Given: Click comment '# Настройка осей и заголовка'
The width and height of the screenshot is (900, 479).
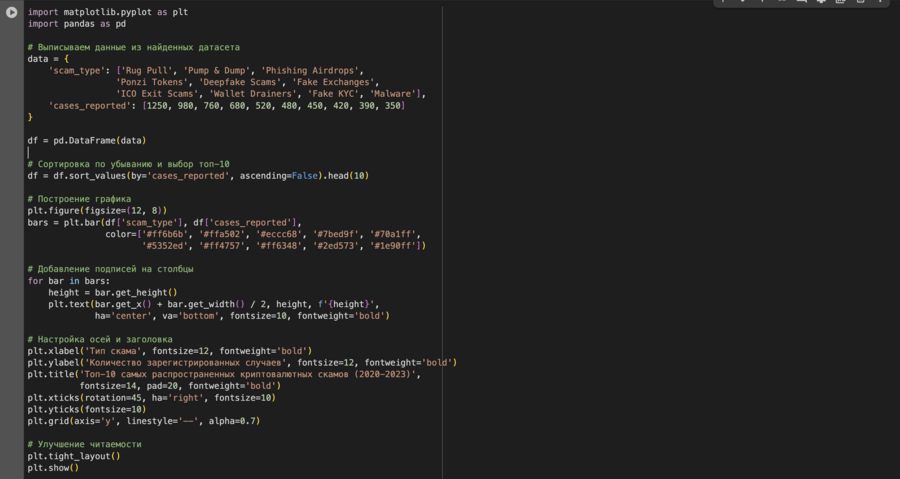Looking at the screenshot, I should click(100, 340).
